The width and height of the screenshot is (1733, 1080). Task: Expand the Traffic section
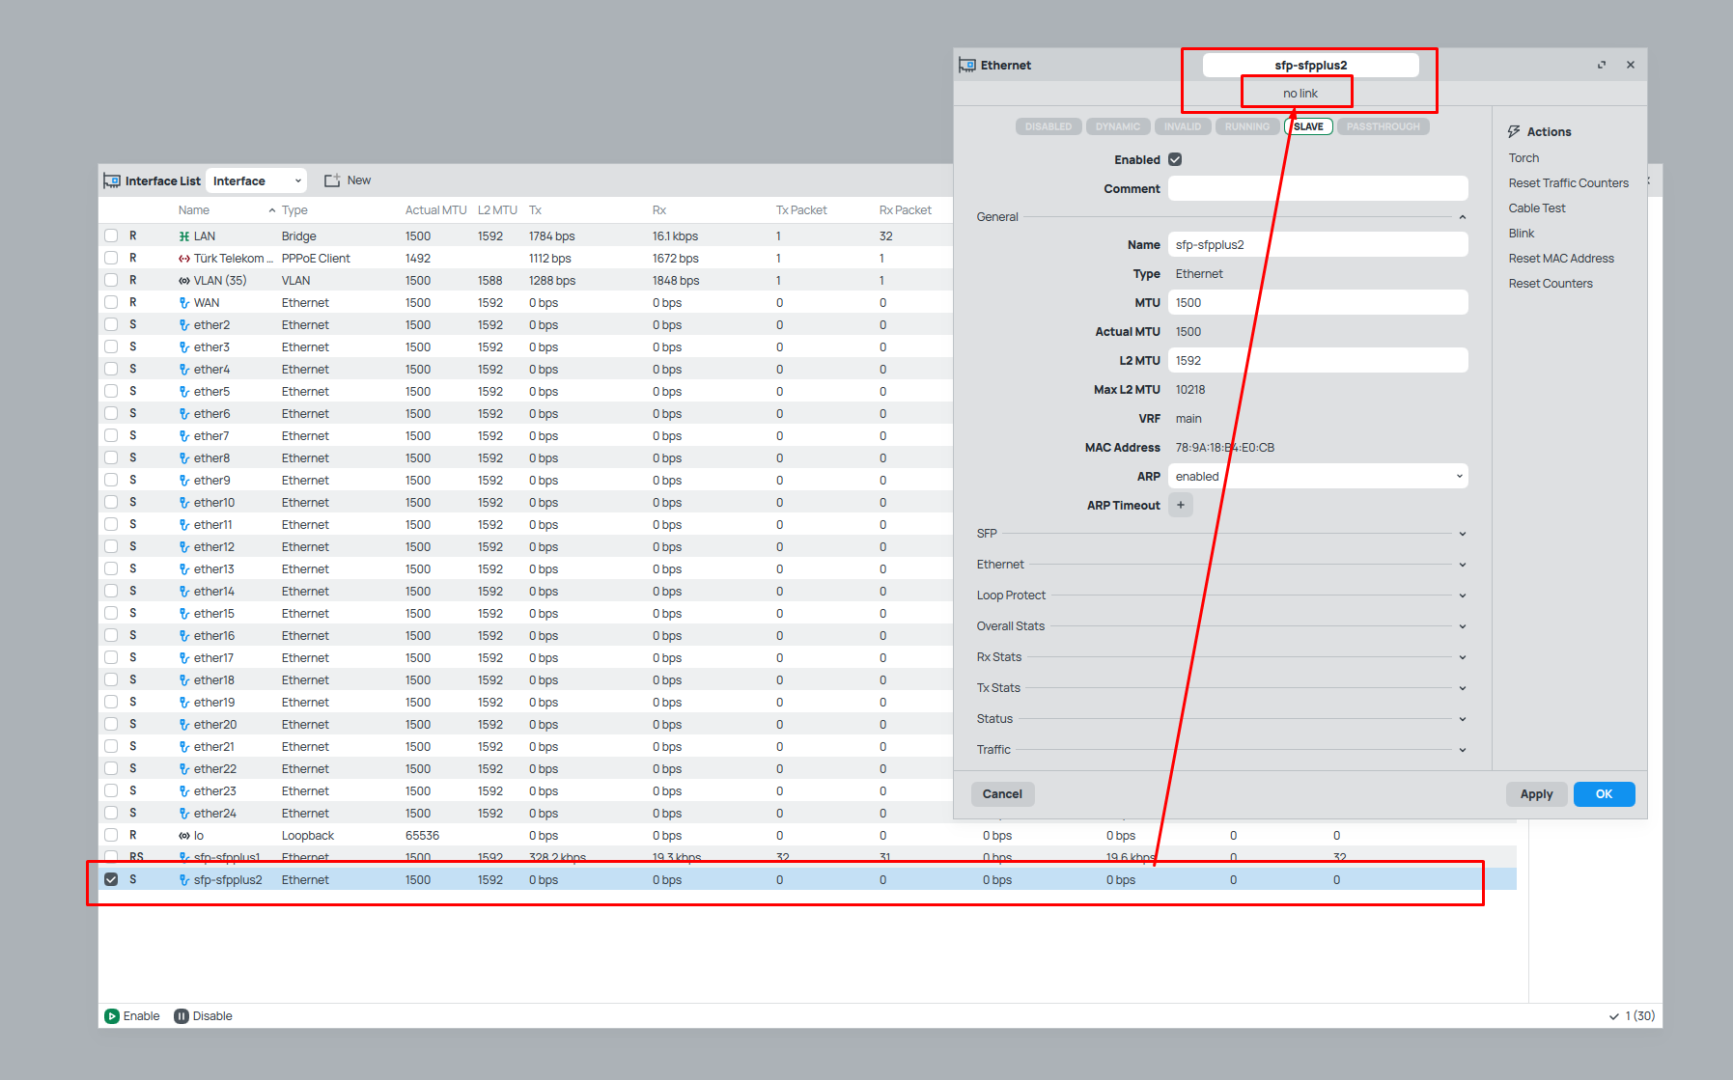[x=1462, y=750]
